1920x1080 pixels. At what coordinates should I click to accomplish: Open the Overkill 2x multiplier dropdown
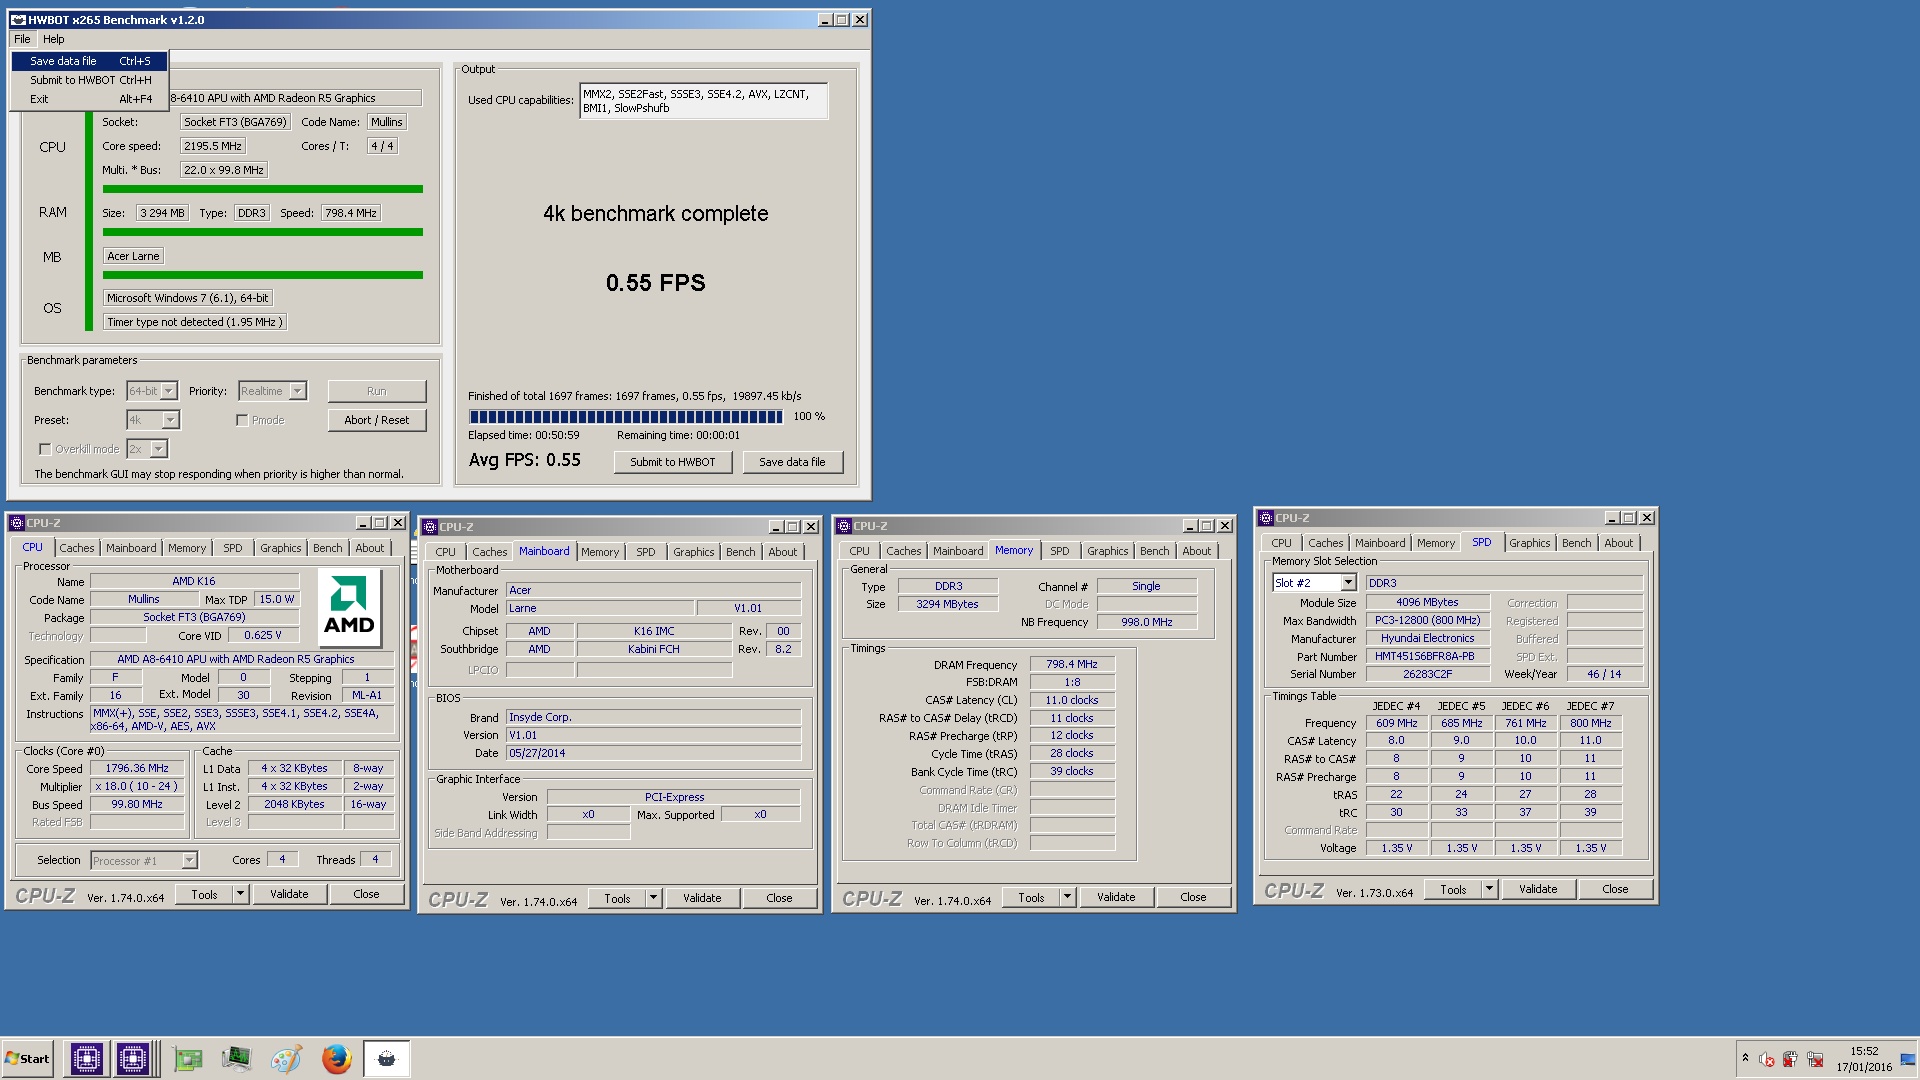(x=159, y=449)
